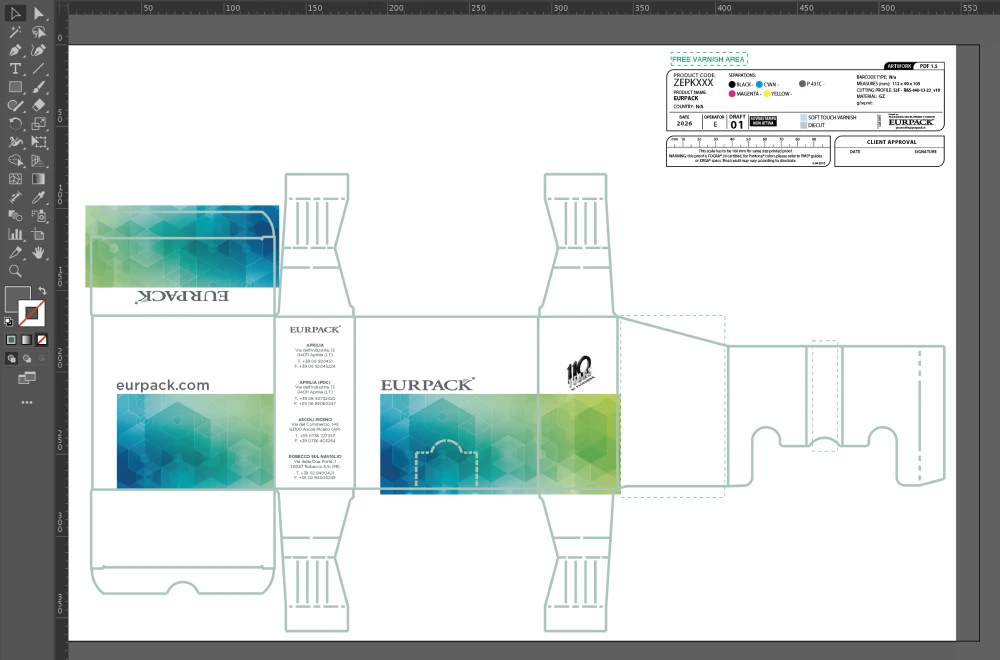Select the Selection tool arrow
Image resolution: width=1000 pixels, height=660 pixels.
pos(15,13)
